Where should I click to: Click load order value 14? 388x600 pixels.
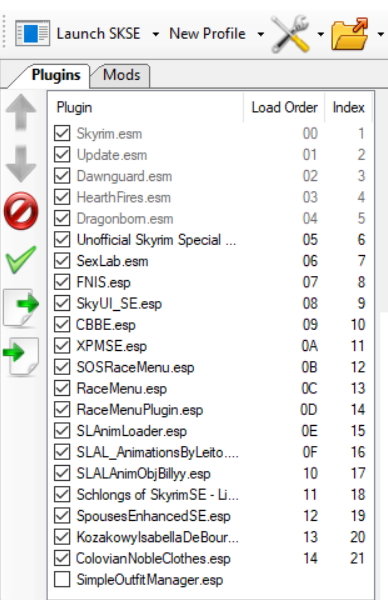(310, 558)
